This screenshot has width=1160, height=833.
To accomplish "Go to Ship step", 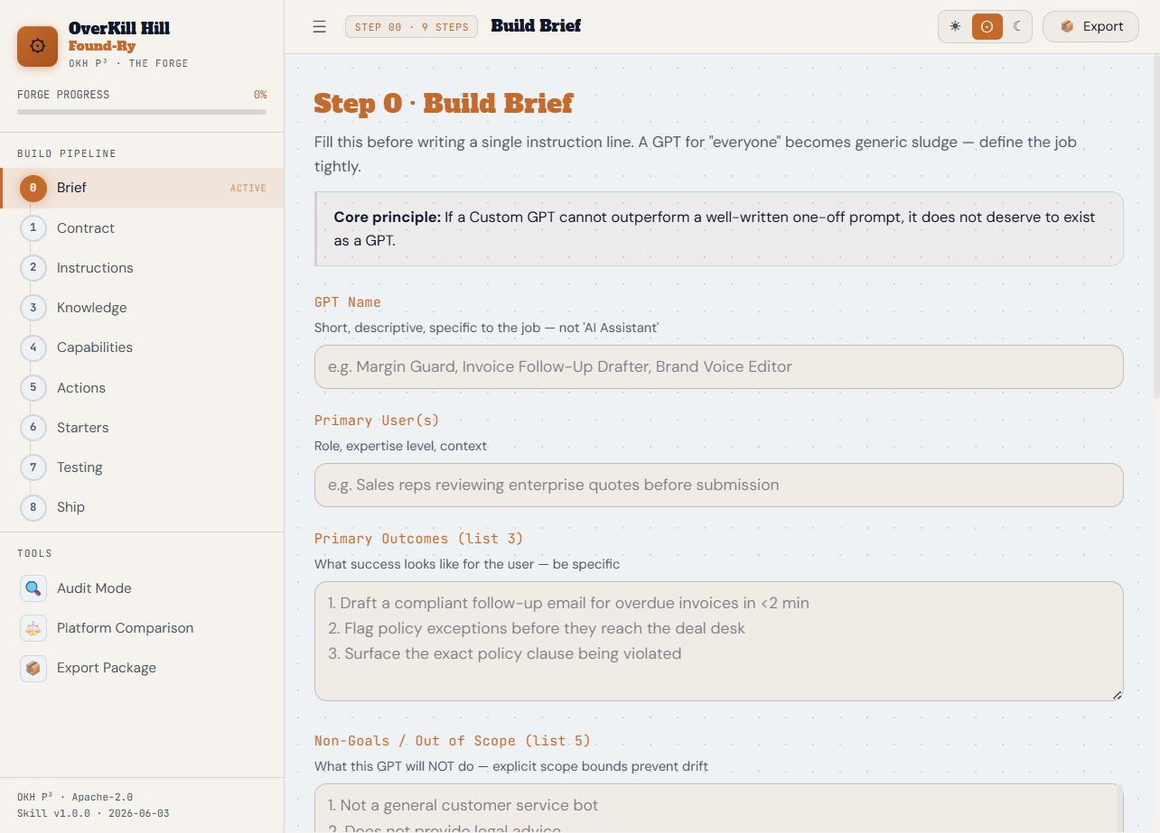I will [142, 507].
